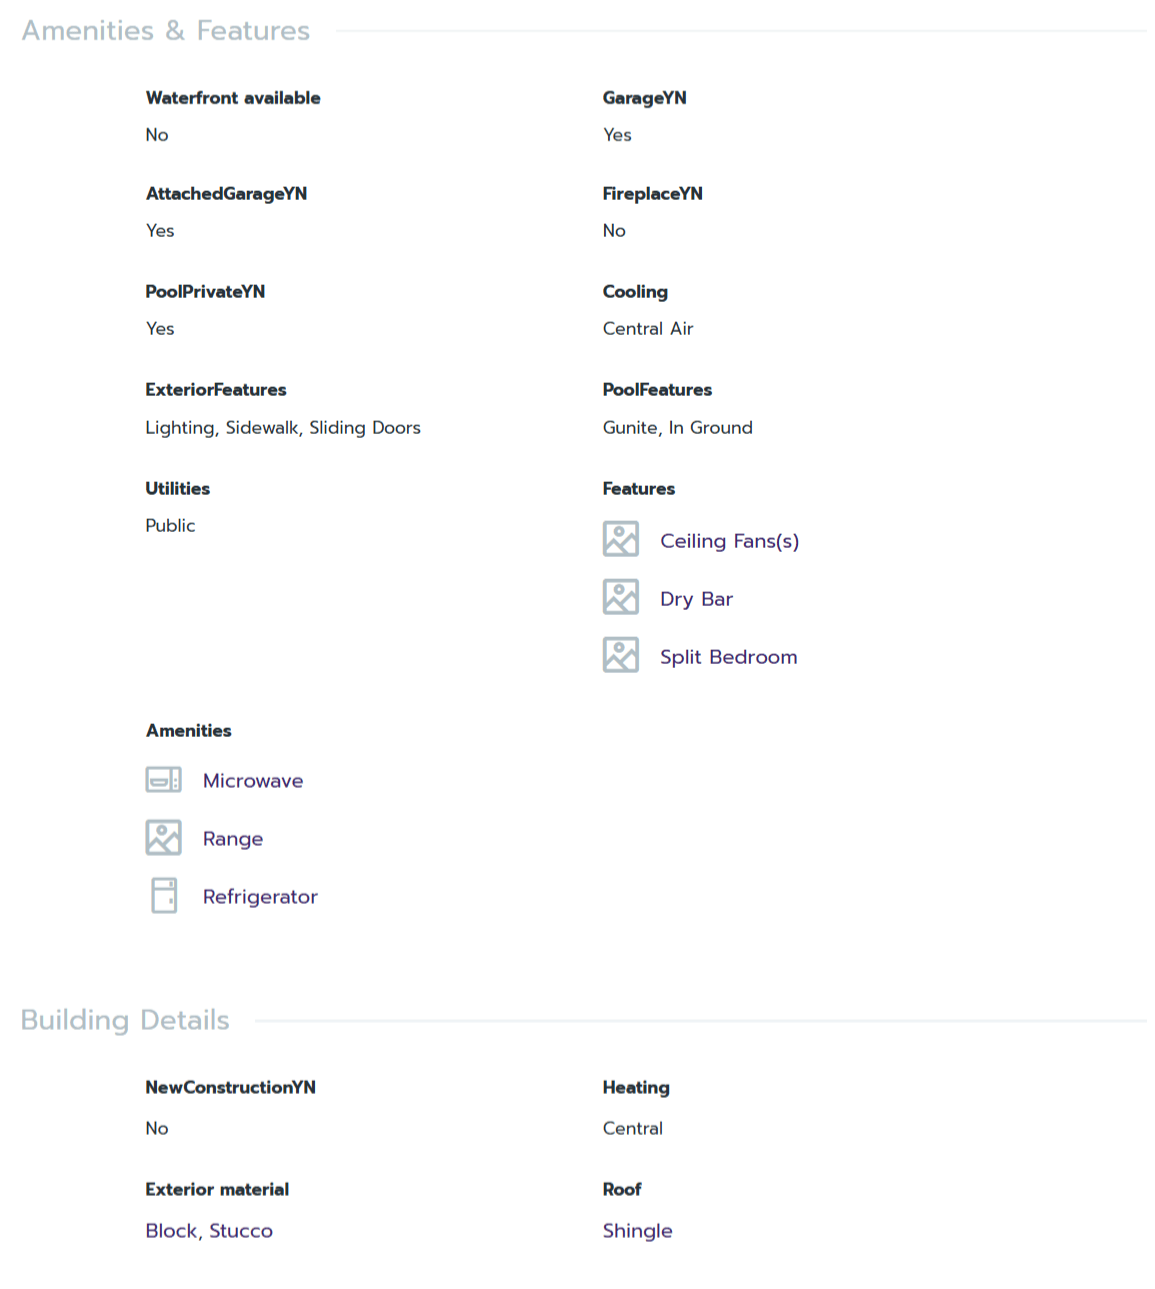Click the Range amenity image icon
Screen dimensions: 1155x1289
pos(163,838)
